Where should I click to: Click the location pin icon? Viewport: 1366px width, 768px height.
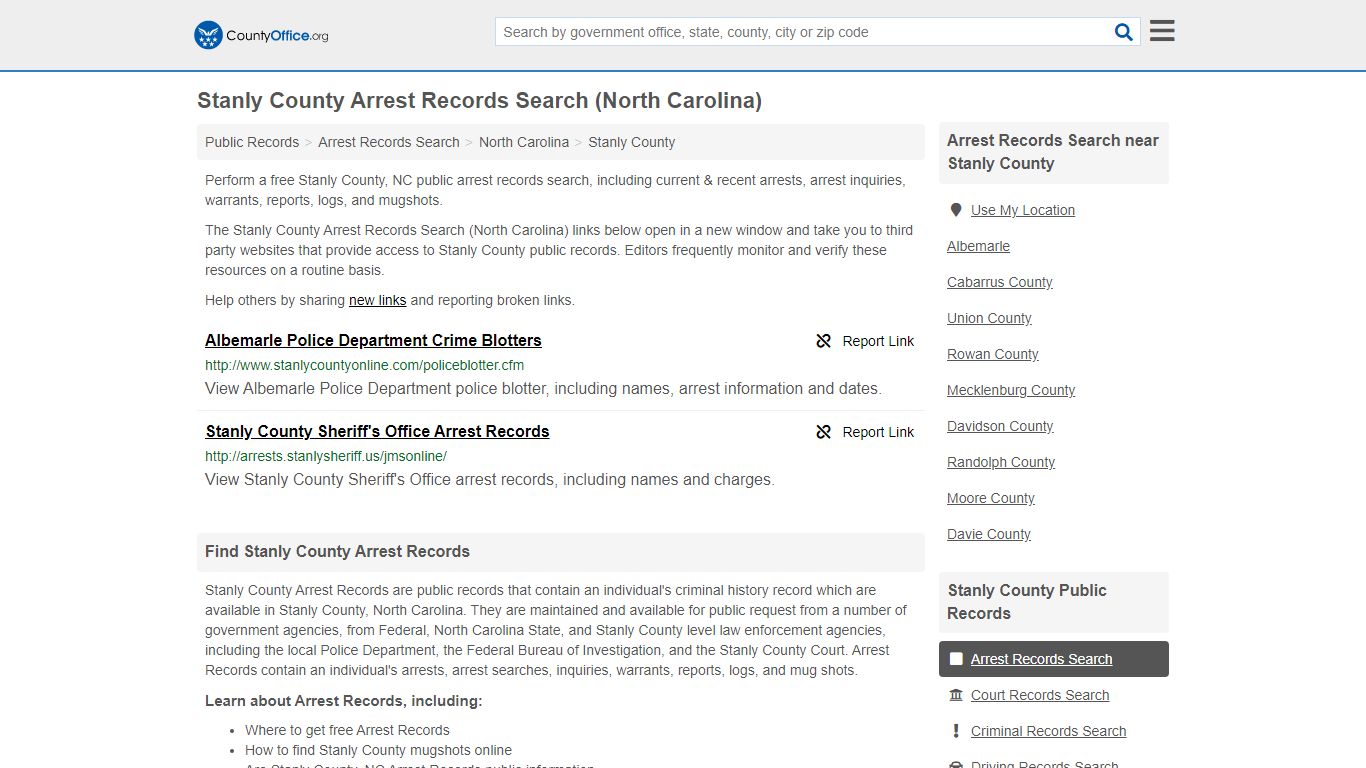click(956, 210)
